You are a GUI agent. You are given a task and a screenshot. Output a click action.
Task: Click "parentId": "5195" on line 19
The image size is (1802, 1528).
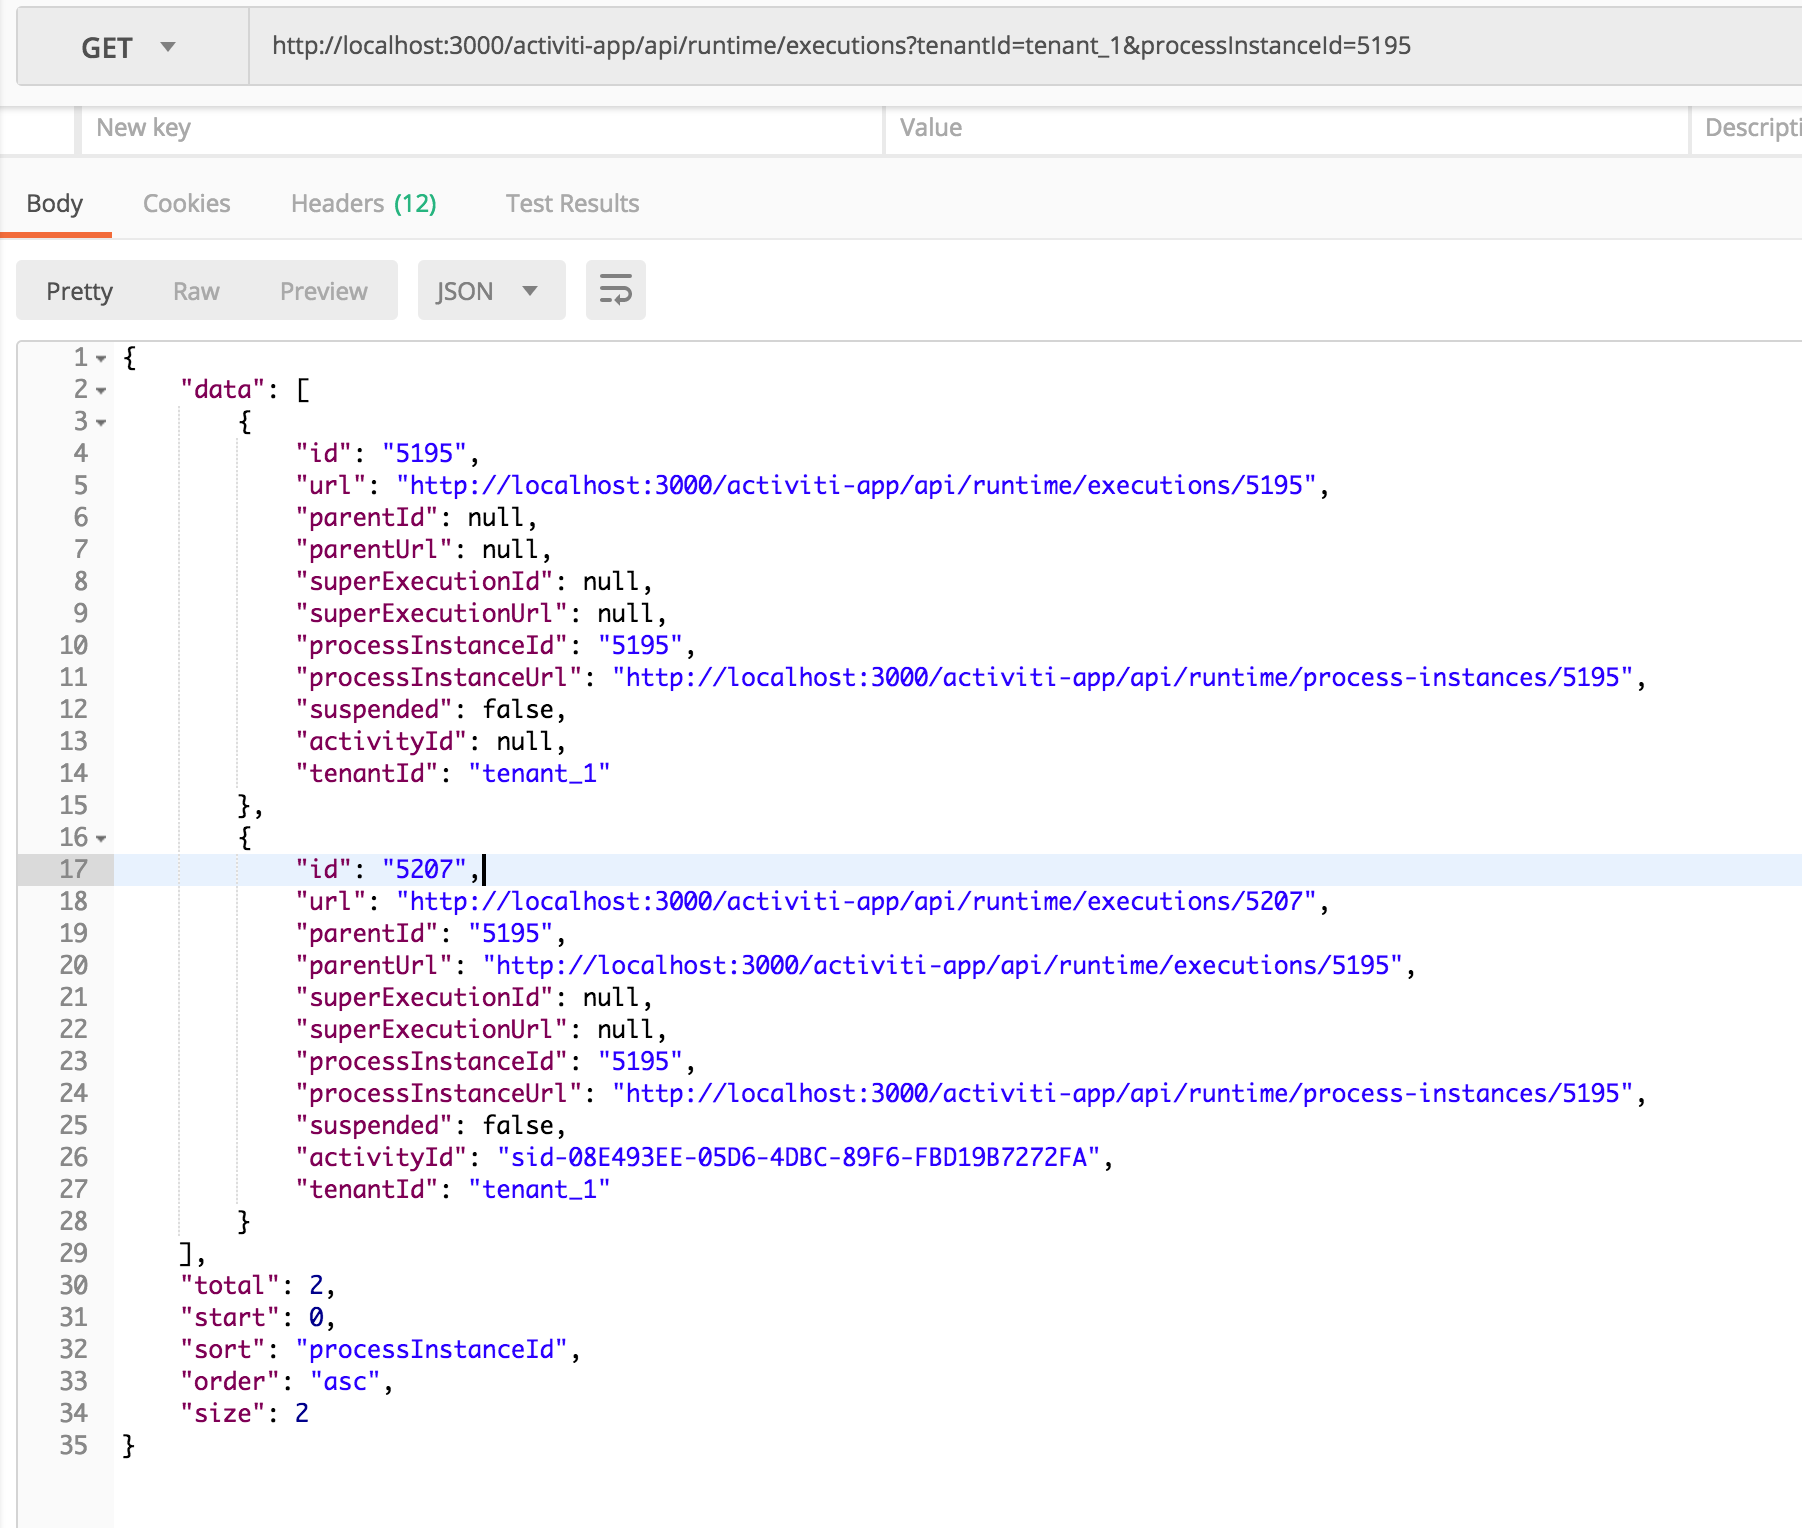click(431, 933)
